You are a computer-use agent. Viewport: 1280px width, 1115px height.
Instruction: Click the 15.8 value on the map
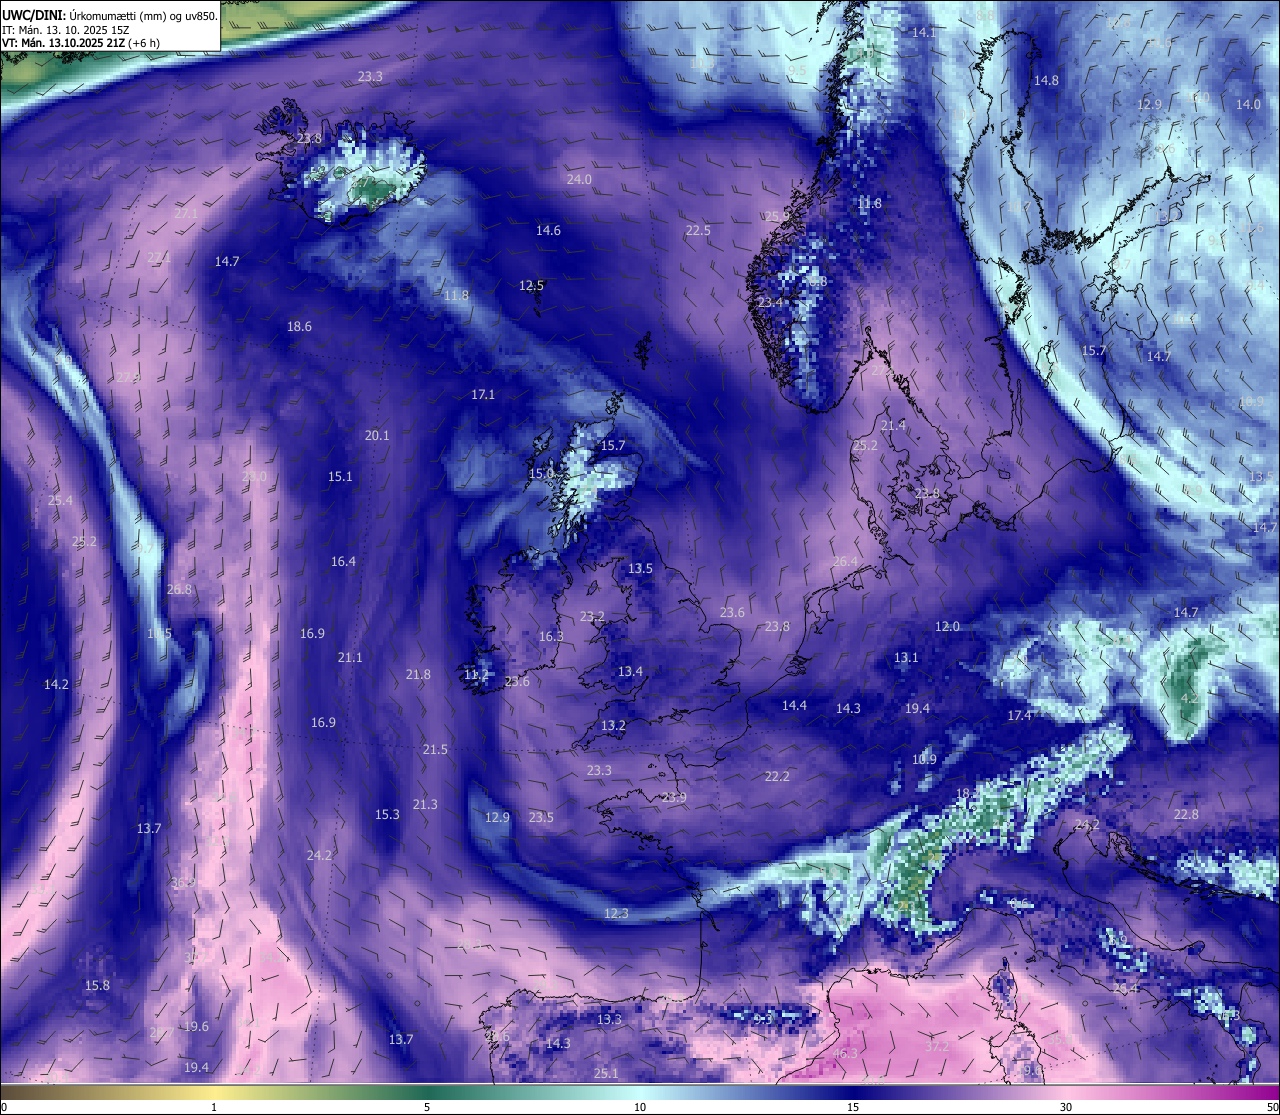97,985
